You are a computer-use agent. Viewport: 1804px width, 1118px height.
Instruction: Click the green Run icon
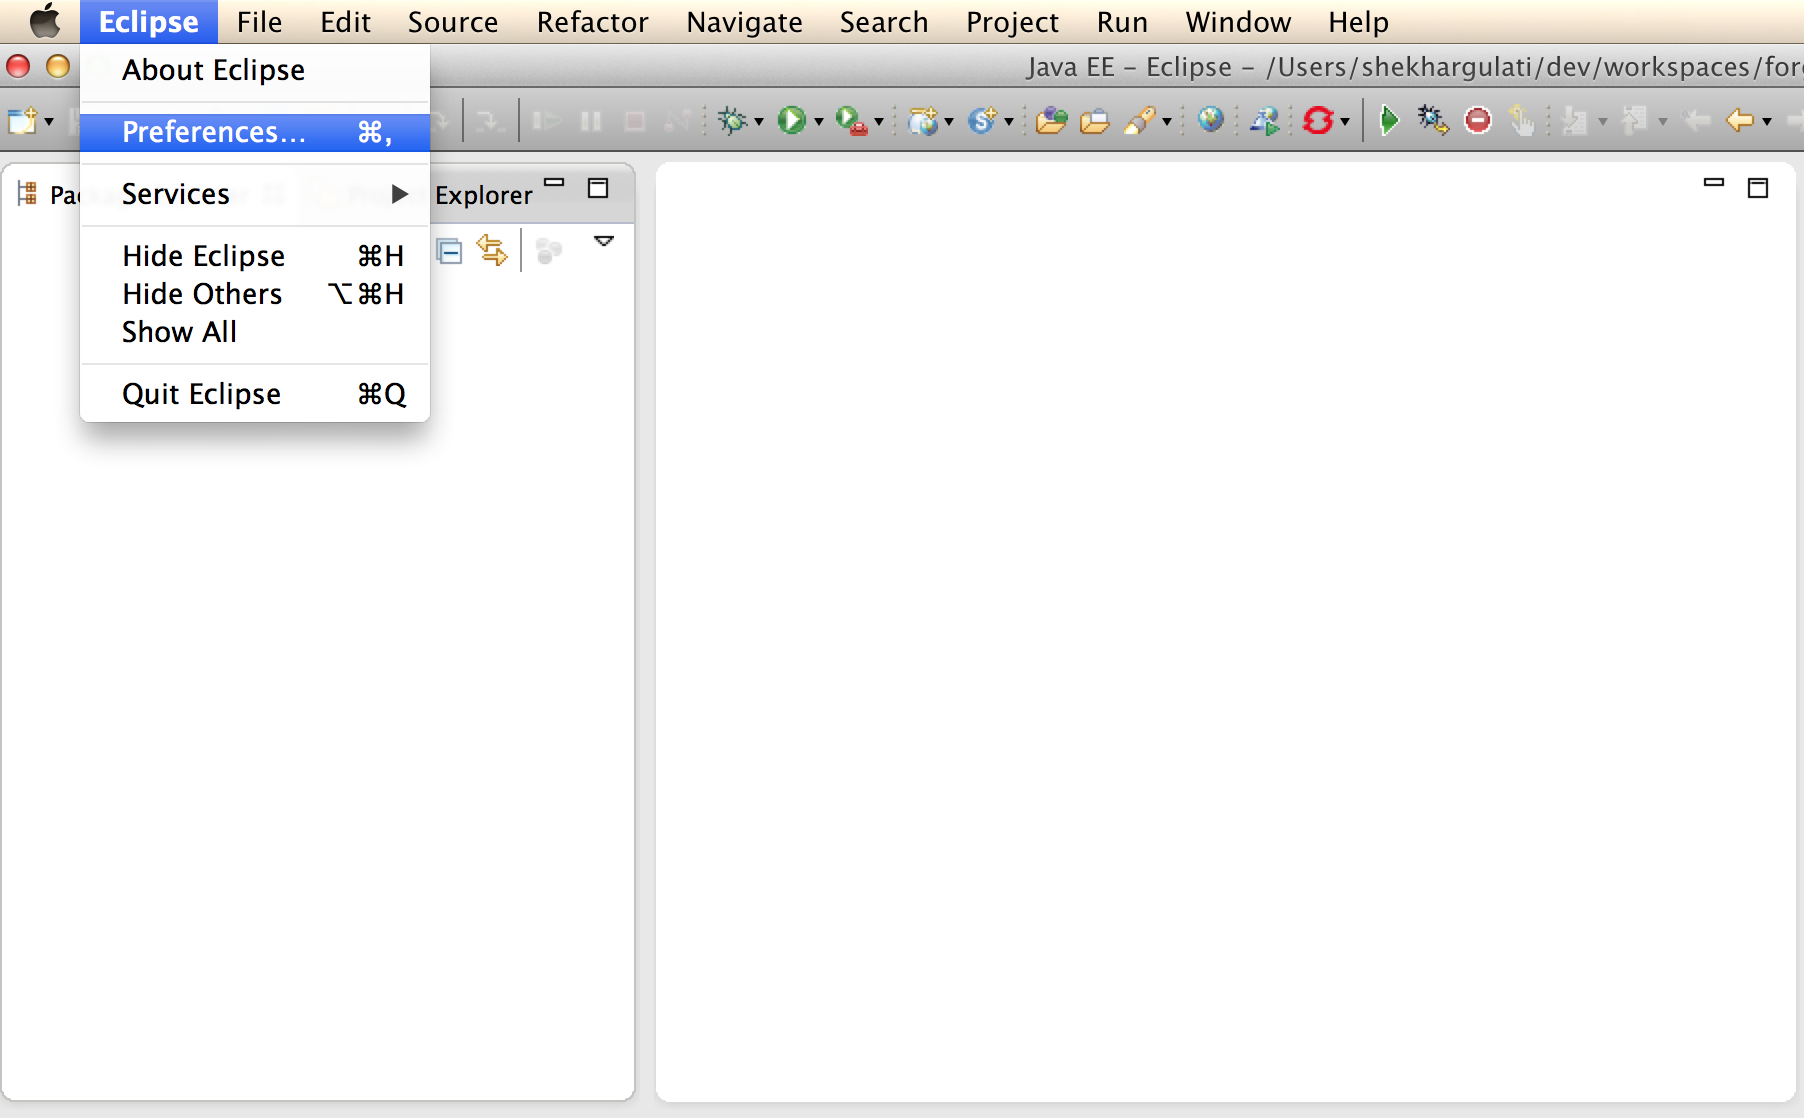tap(792, 121)
